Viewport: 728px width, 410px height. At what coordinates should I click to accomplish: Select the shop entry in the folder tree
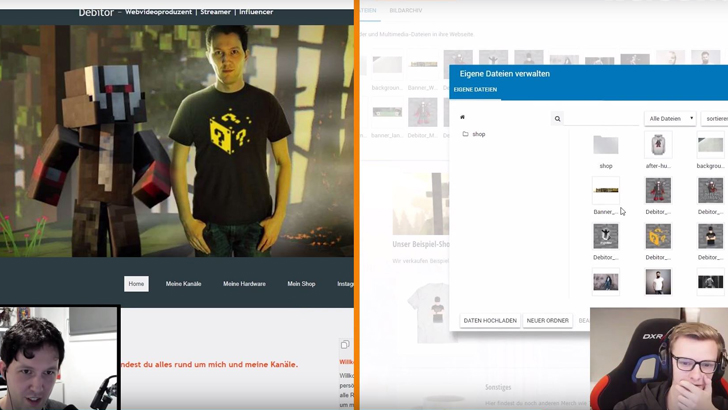479,134
